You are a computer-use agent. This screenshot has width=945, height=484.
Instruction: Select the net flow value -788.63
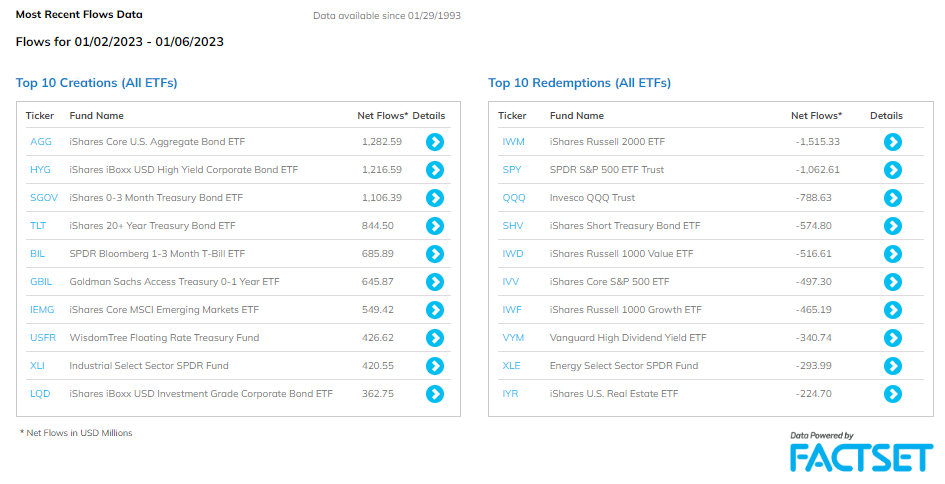click(813, 198)
